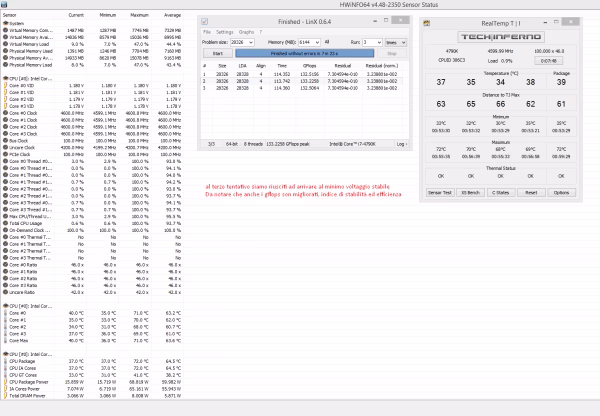Click the clock icon beside Core #0 Clock
The width and height of the screenshot is (600, 416).
coord(5,113)
